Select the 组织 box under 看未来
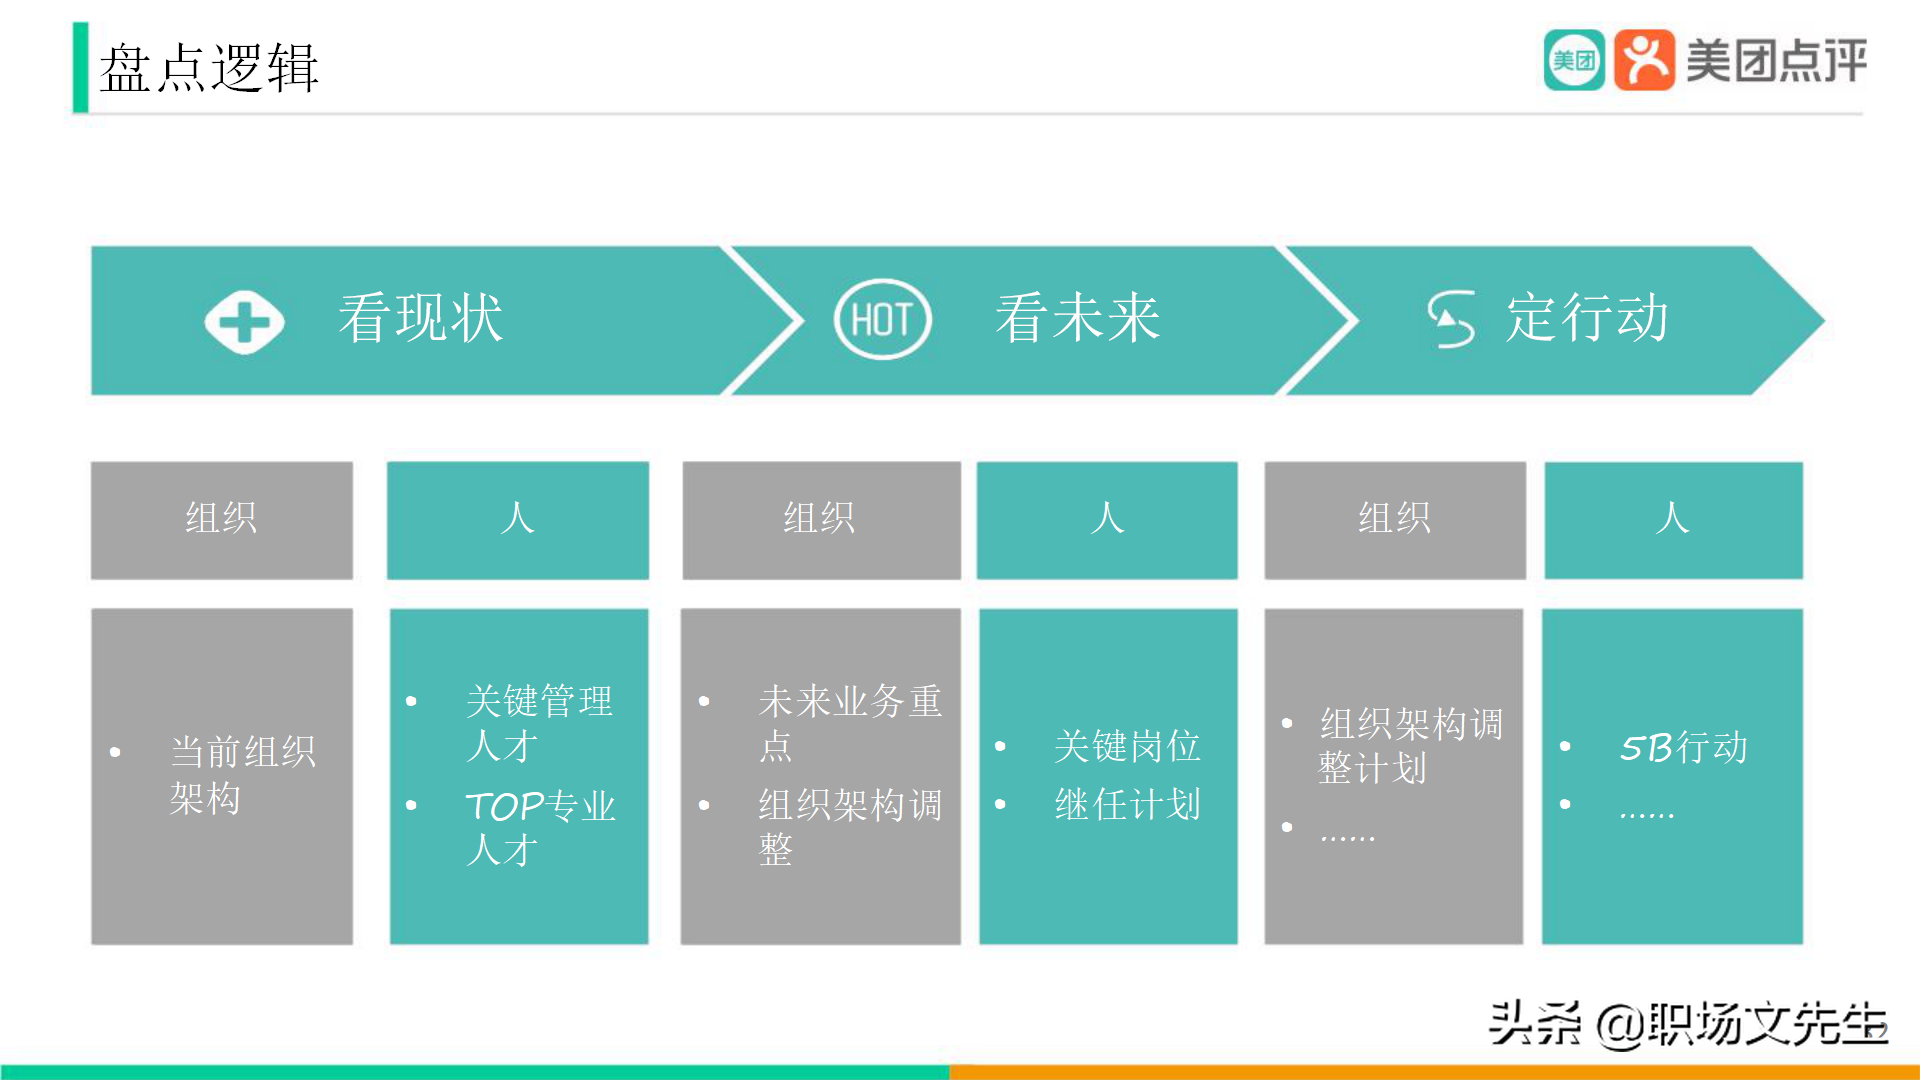 click(x=821, y=520)
